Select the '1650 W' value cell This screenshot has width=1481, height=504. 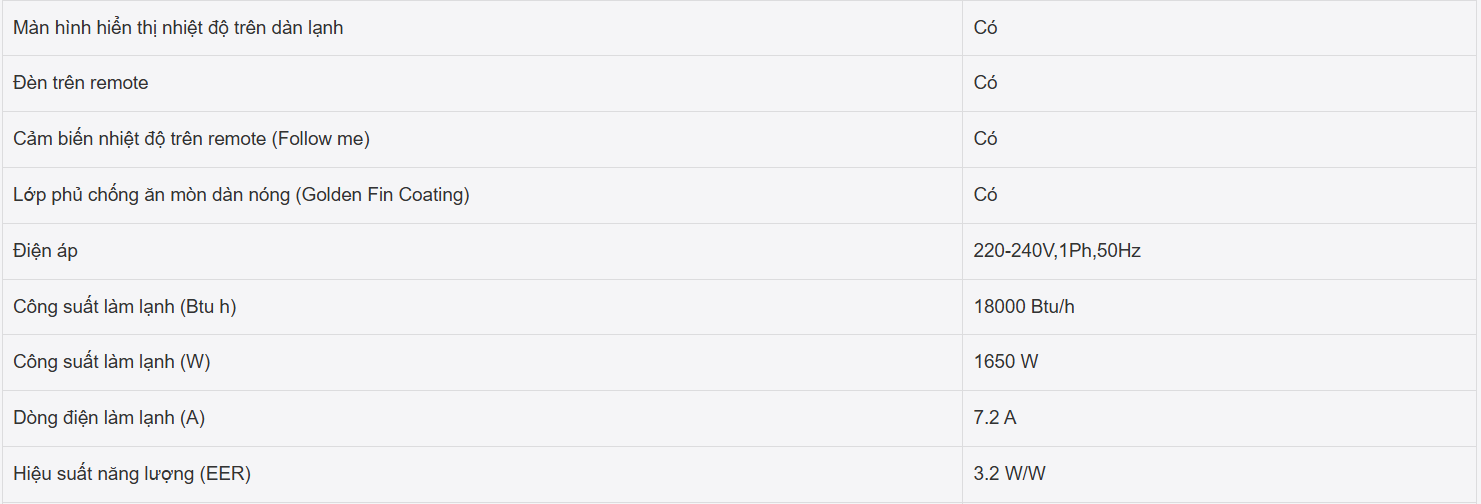click(1006, 362)
